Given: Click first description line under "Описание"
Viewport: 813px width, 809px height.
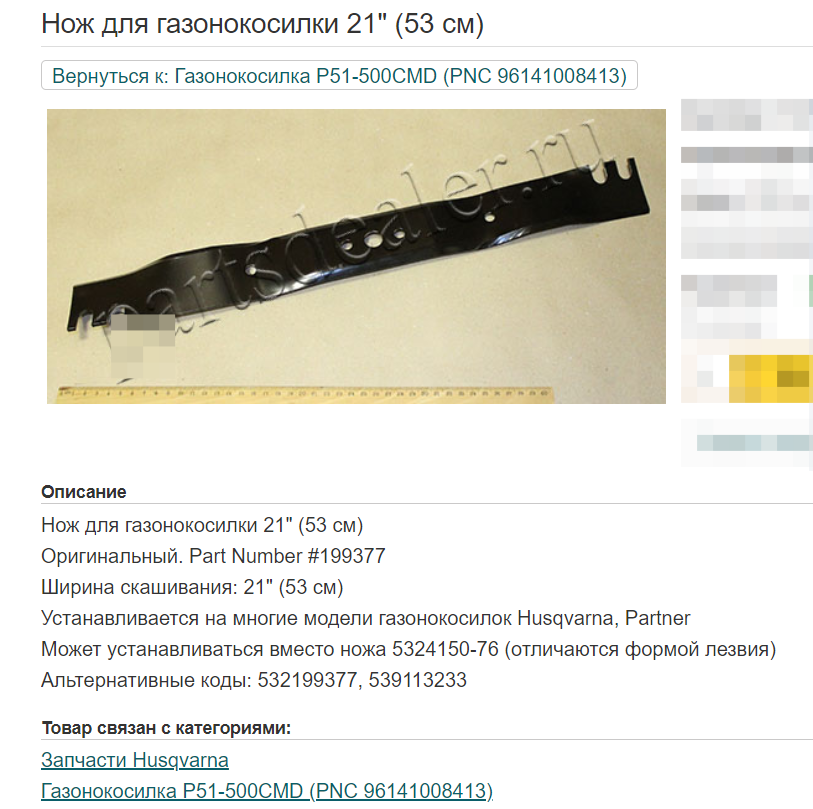Looking at the screenshot, I should (x=202, y=525).
